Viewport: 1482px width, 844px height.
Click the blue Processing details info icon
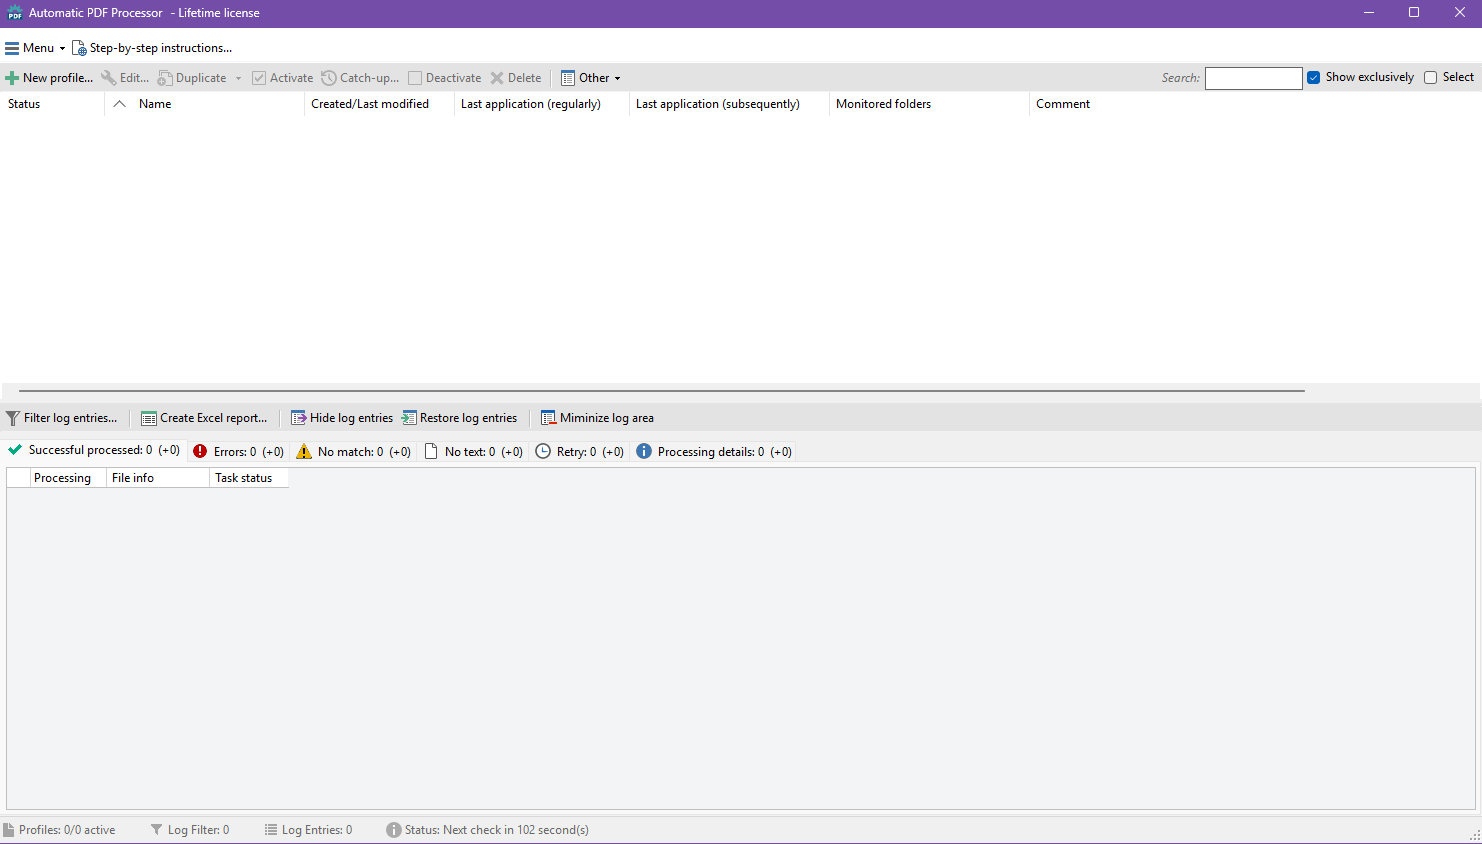(x=644, y=451)
